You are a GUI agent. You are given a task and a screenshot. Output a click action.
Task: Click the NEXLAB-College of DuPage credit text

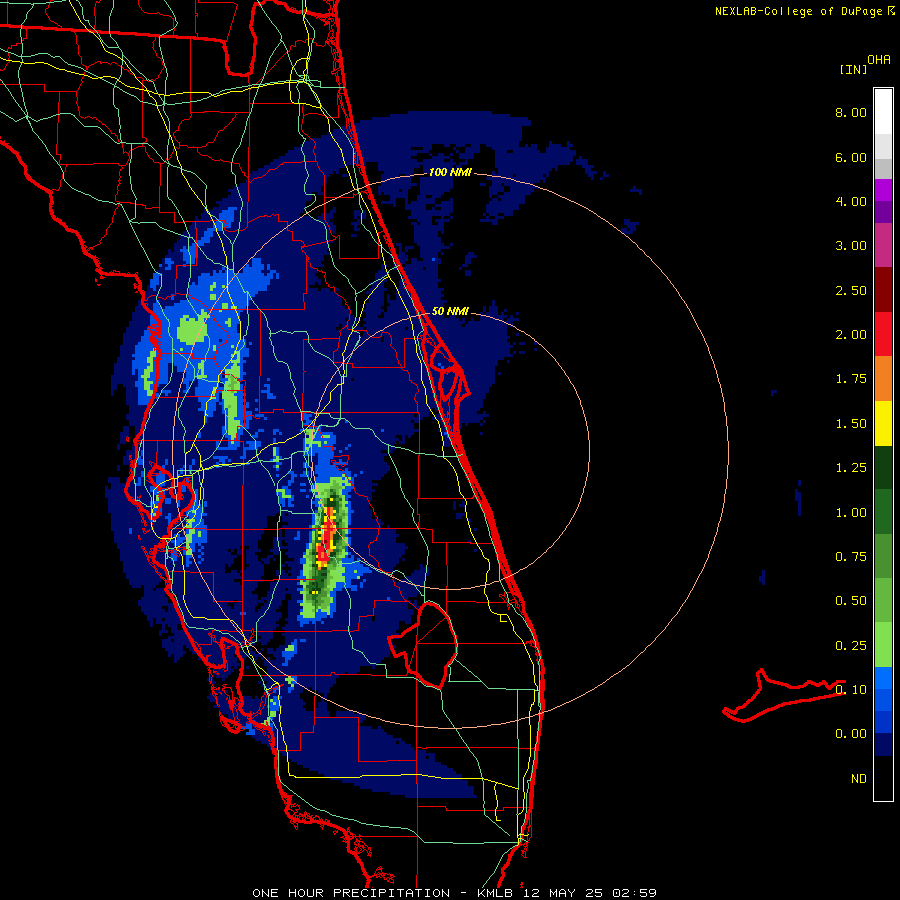tap(798, 11)
